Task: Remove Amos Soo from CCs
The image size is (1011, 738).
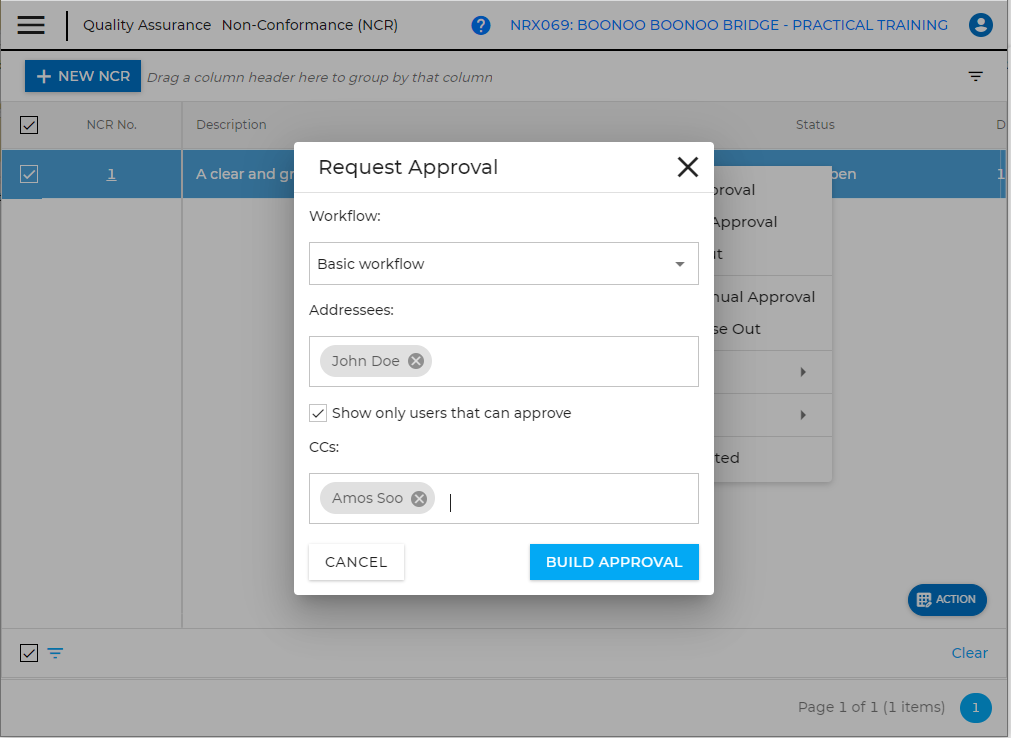Action: point(419,498)
